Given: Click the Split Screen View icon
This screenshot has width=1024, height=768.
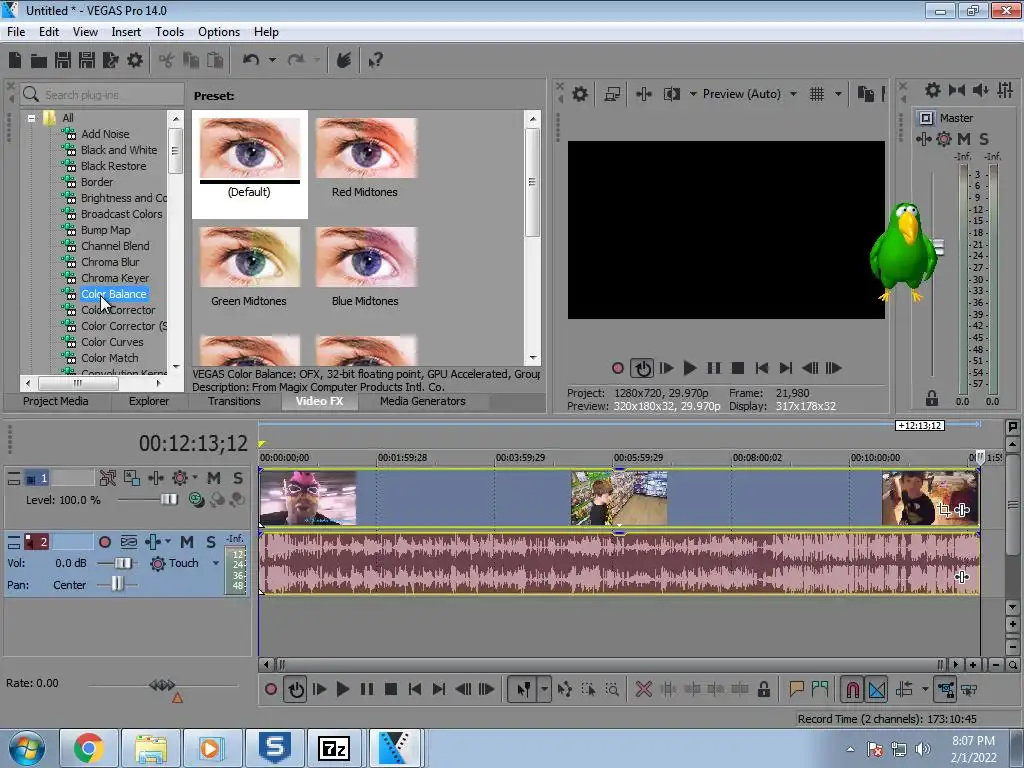Looking at the screenshot, I should (672, 94).
